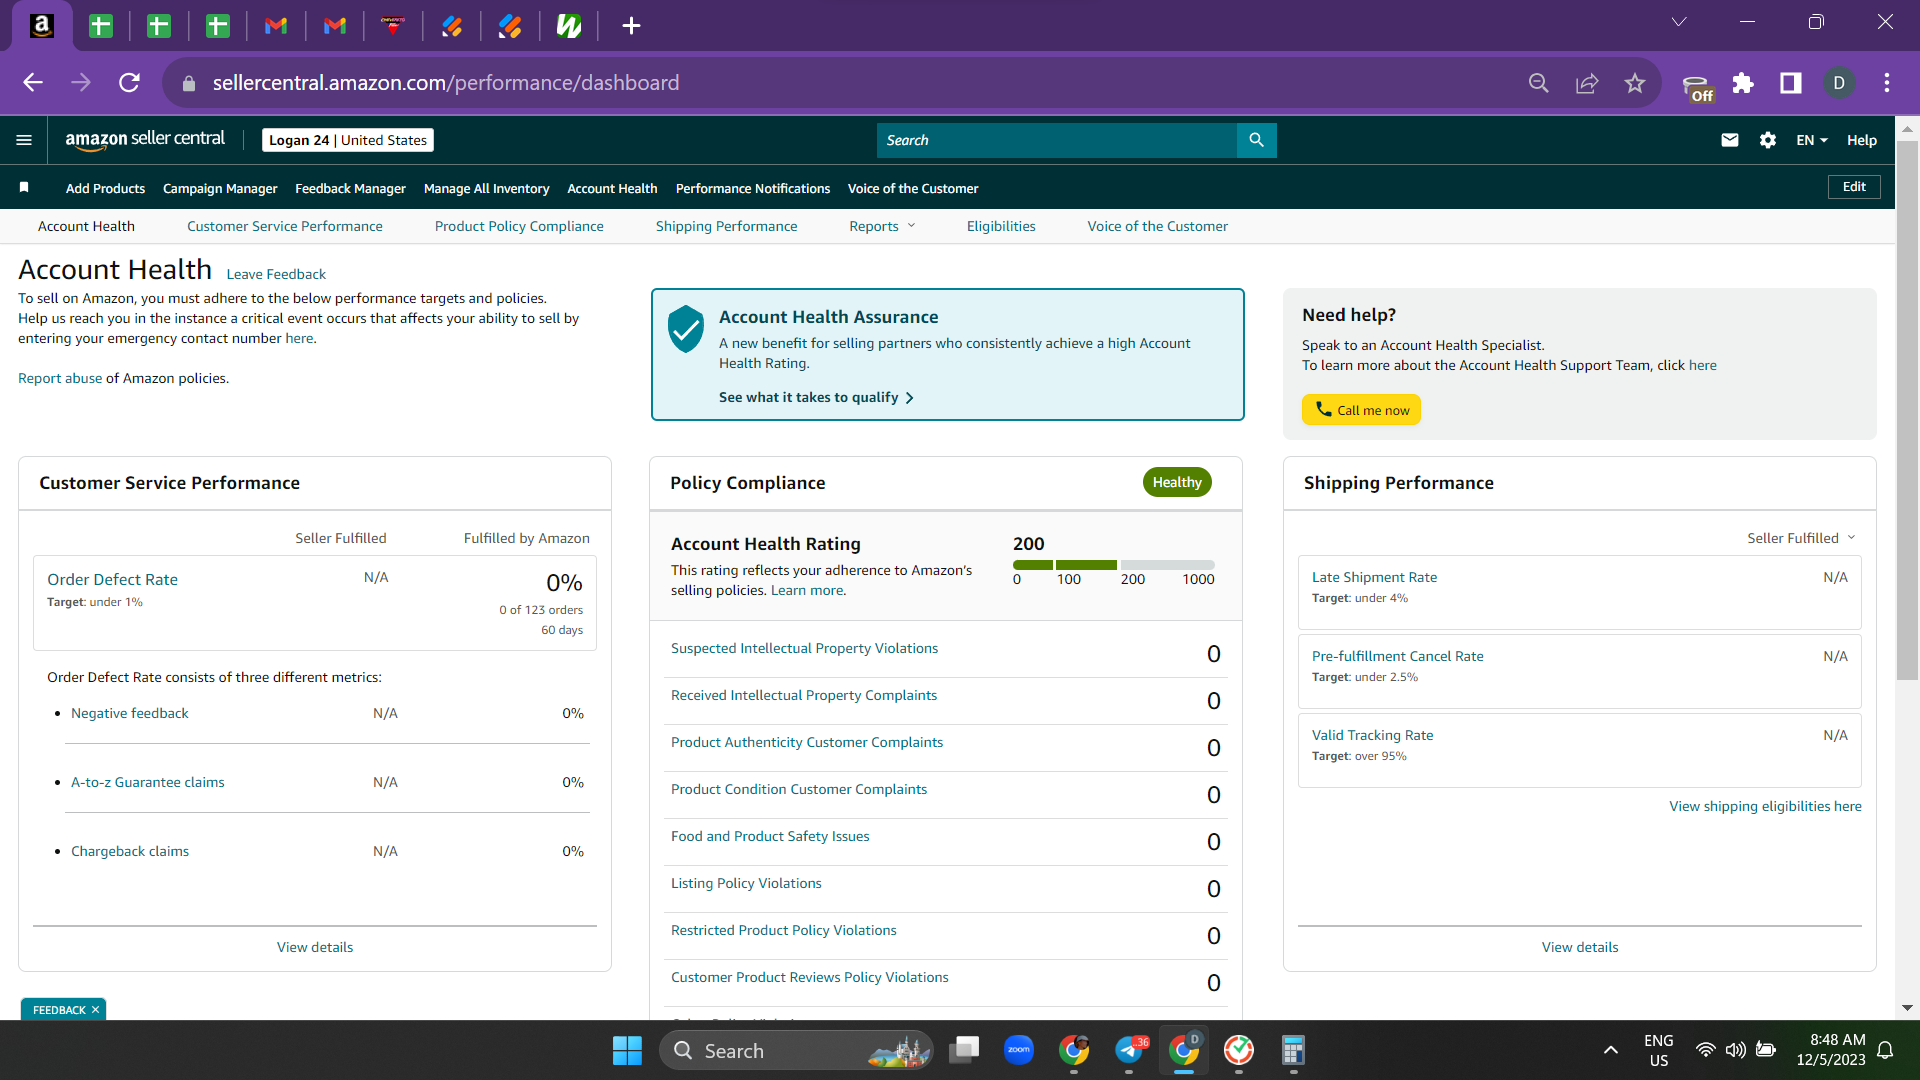Go back with the browser back arrow
Viewport: 1920px width, 1080px height.
coord(33,83)
